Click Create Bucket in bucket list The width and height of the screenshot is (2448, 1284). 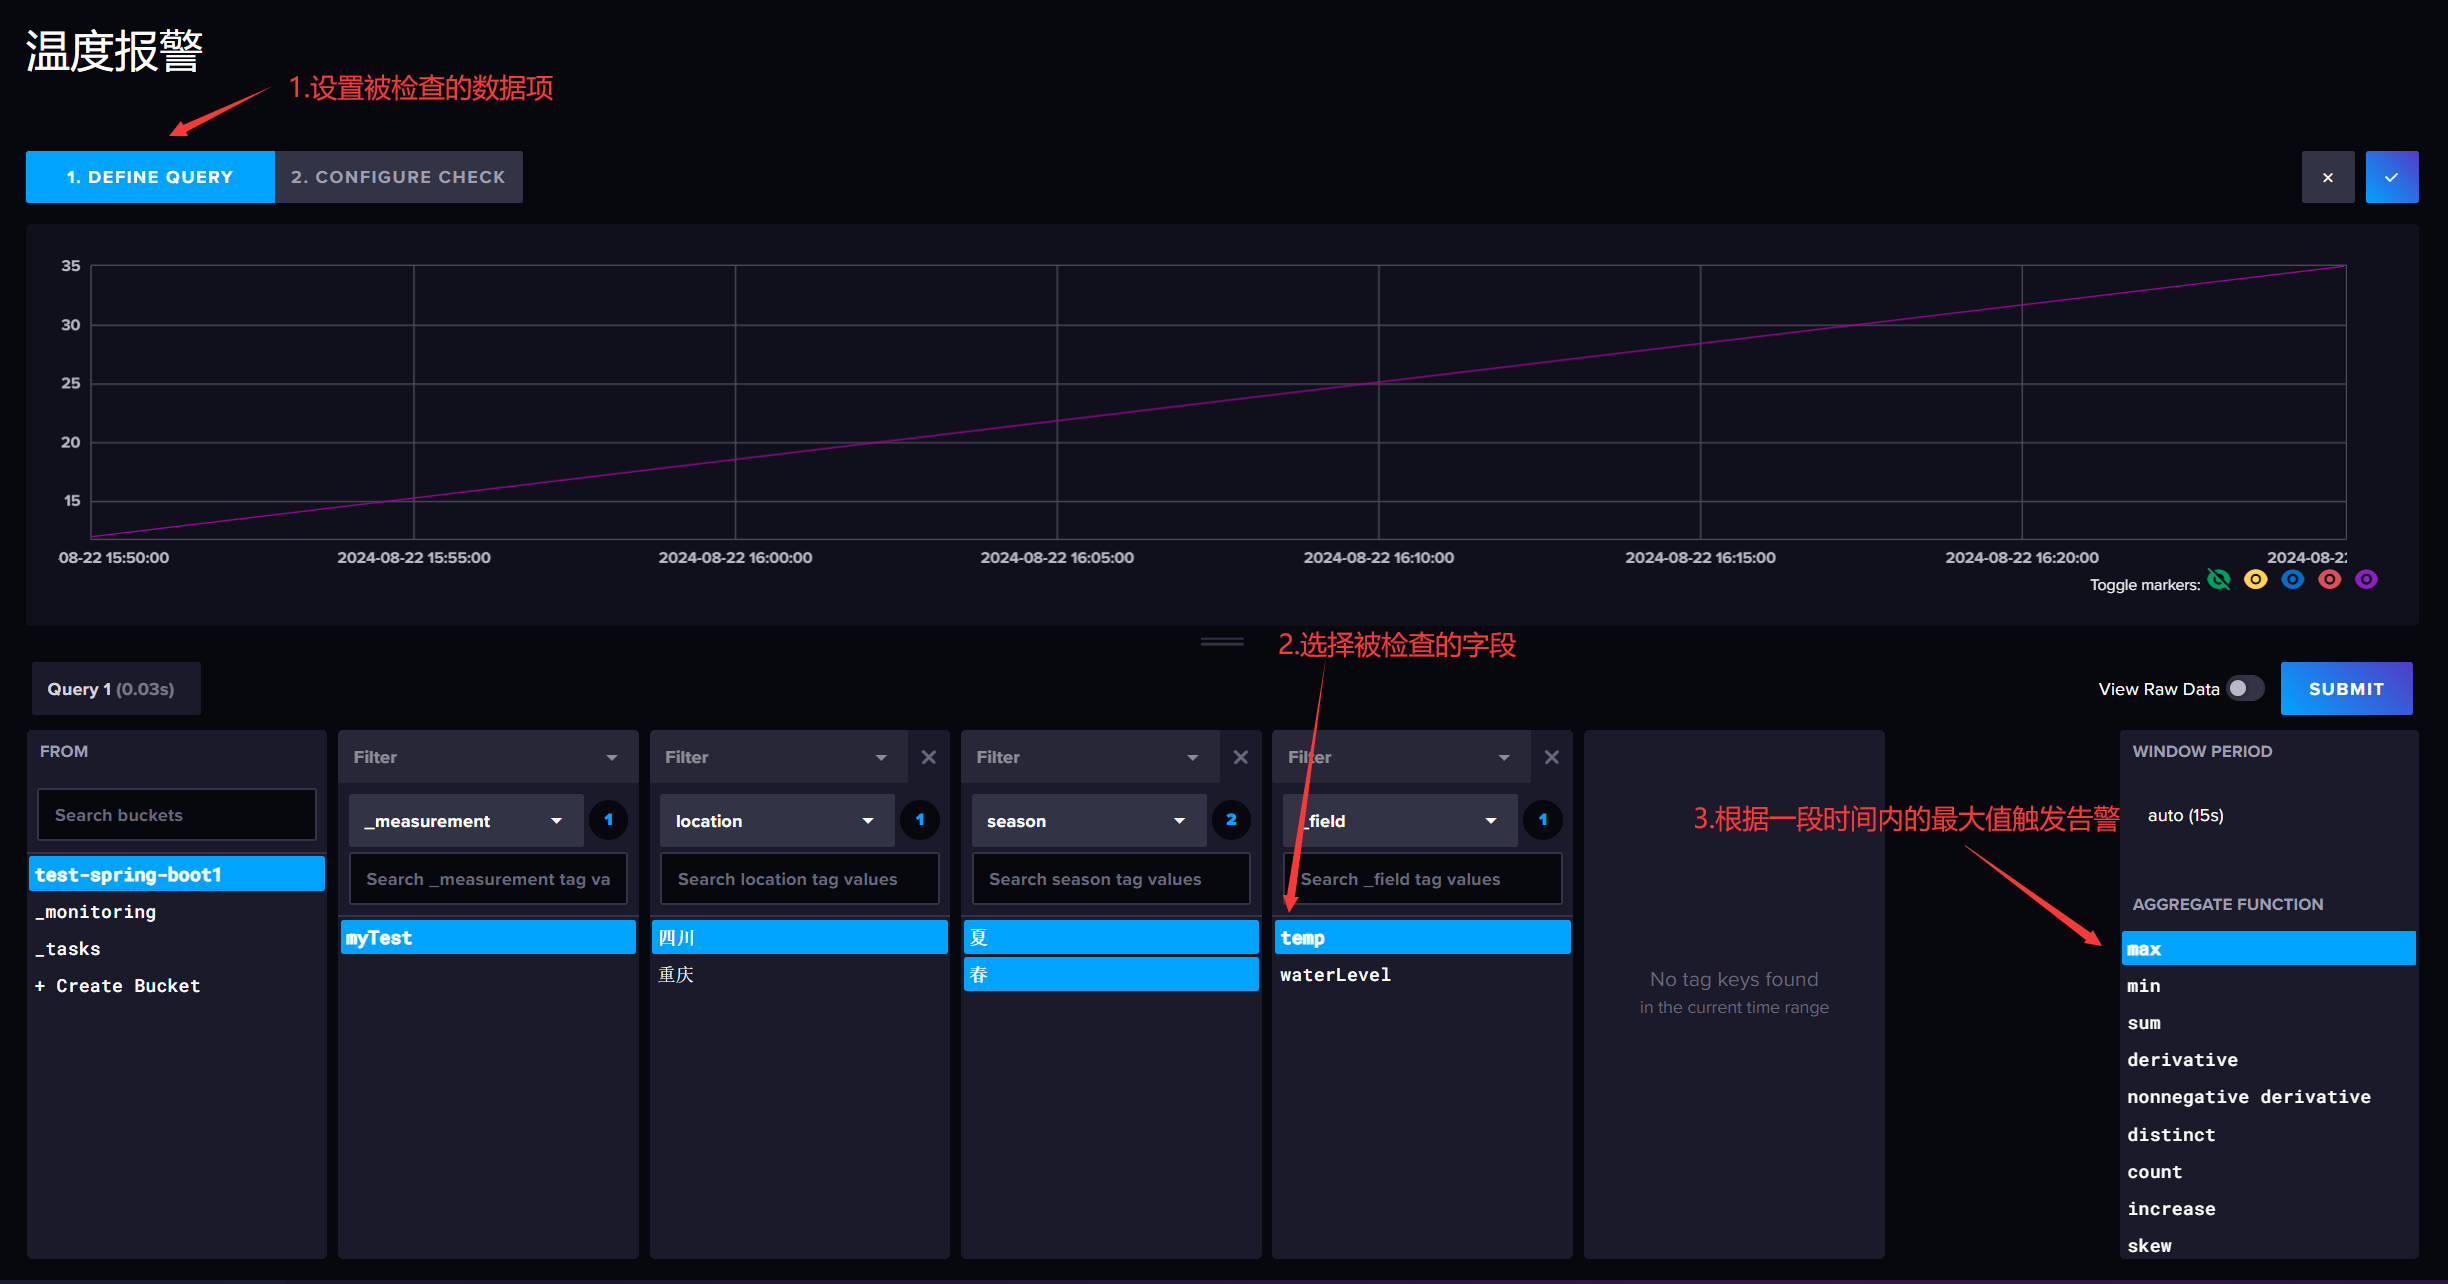tap(118, 986)
